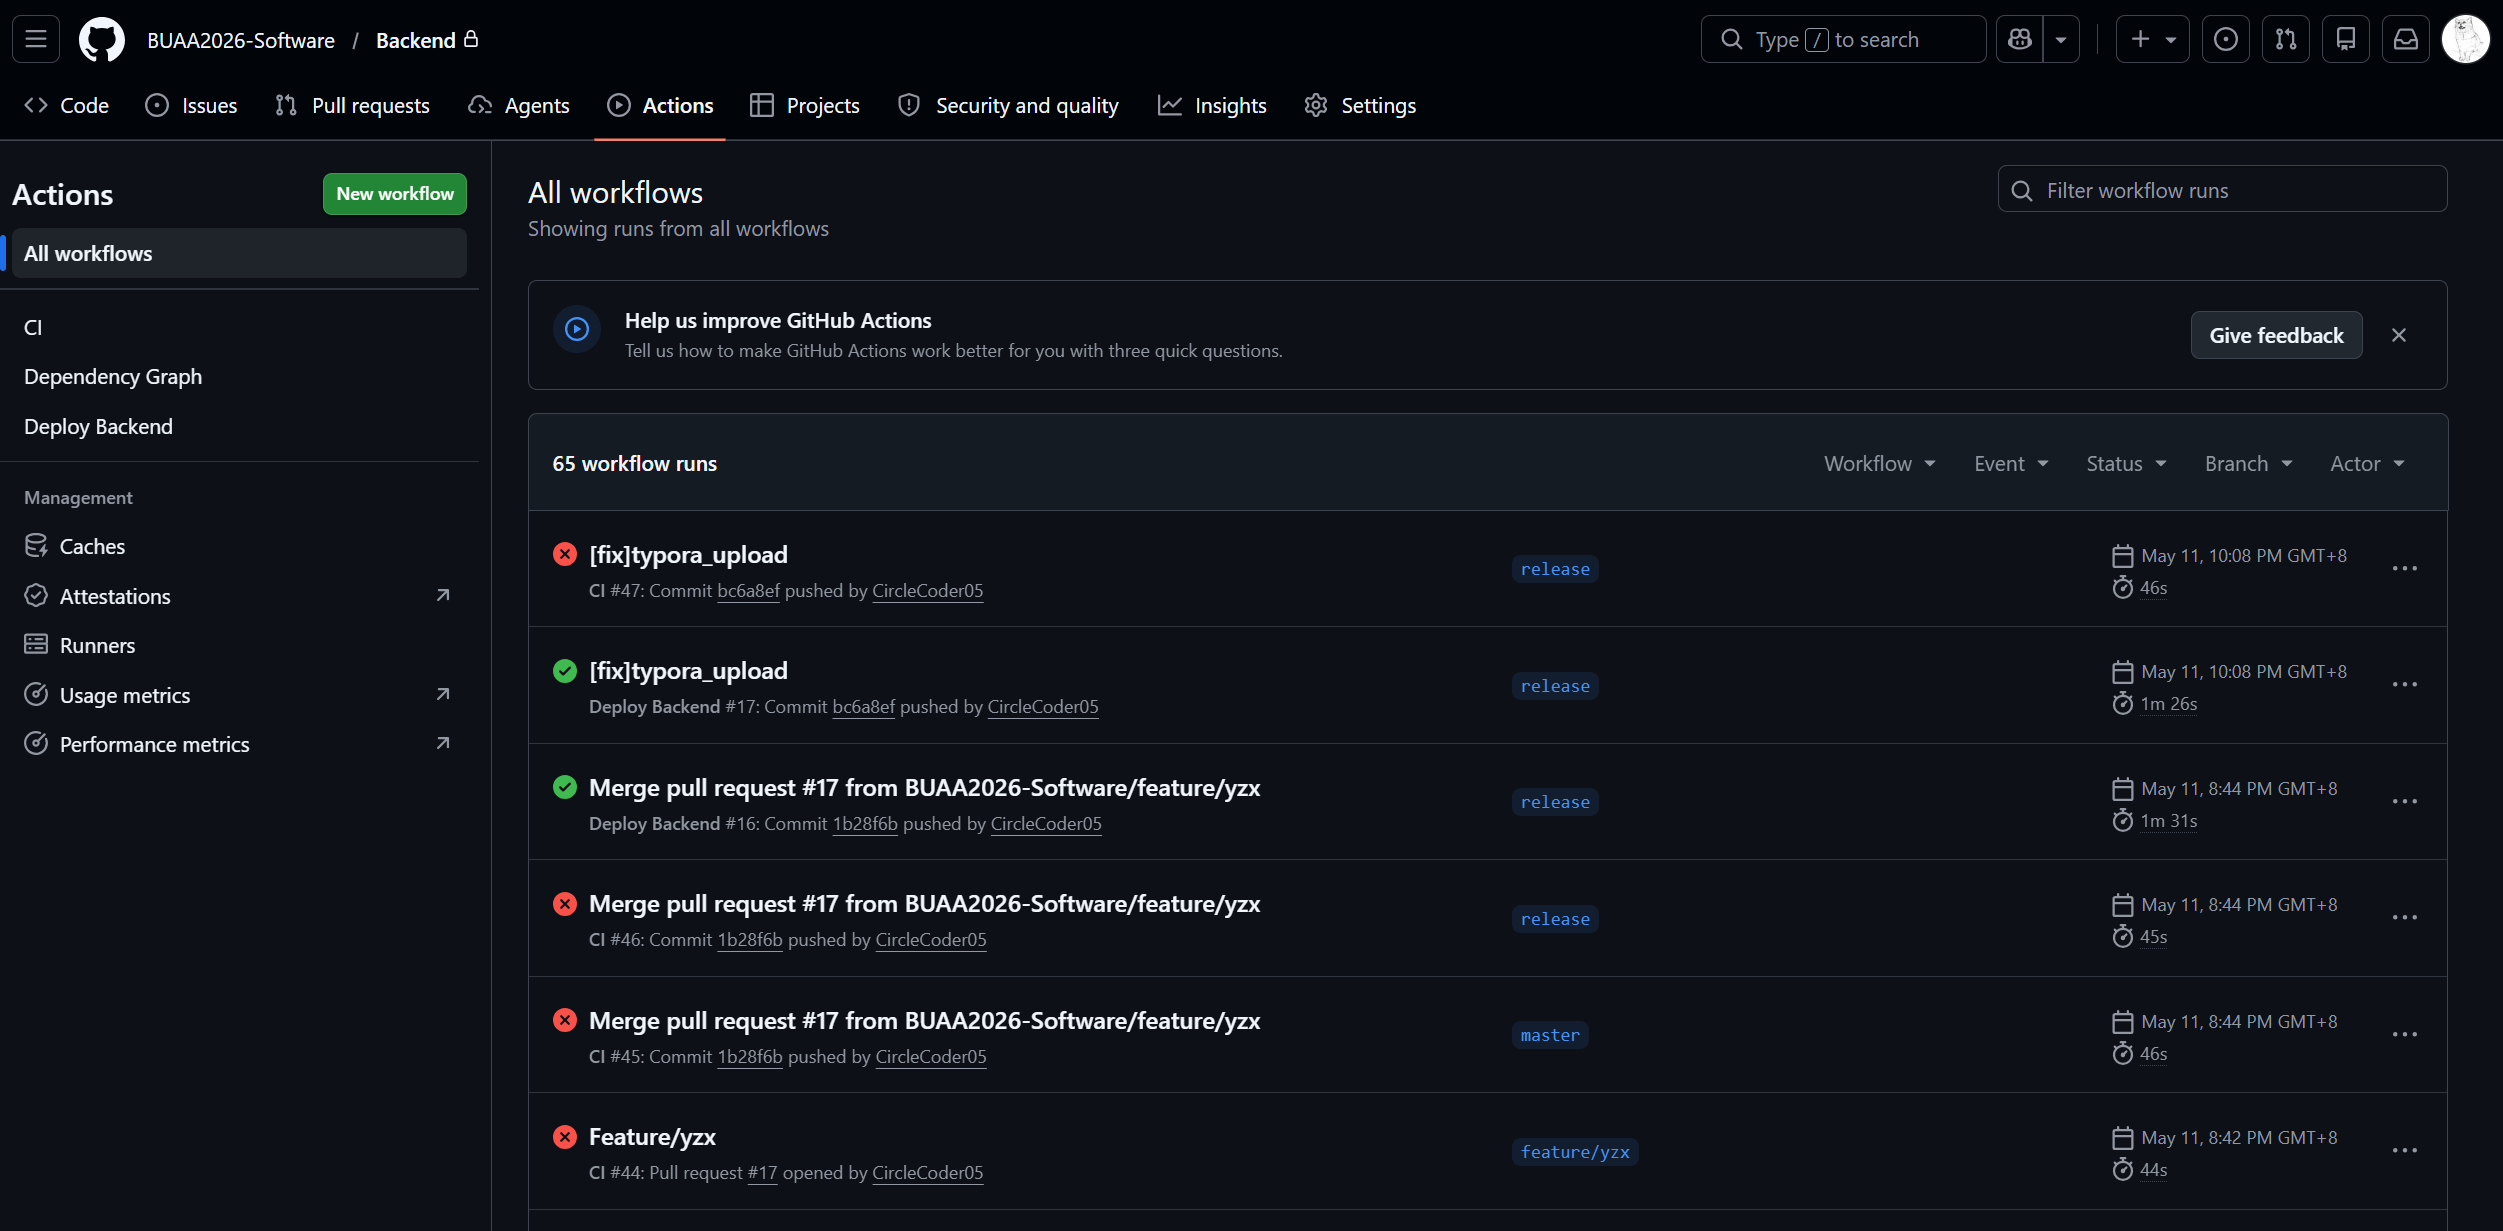Open the Deploy Backend #16 merge run
Screen dimensions: 2503x1231
(924, 788)
